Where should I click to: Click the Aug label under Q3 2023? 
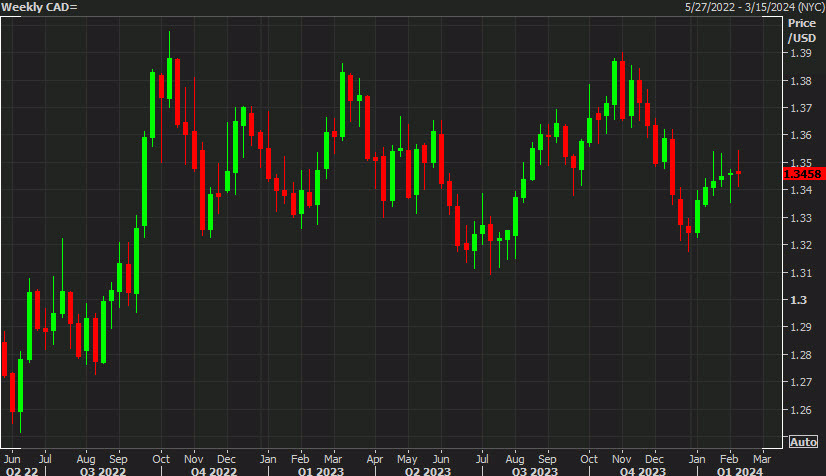(x=515, y=459)
